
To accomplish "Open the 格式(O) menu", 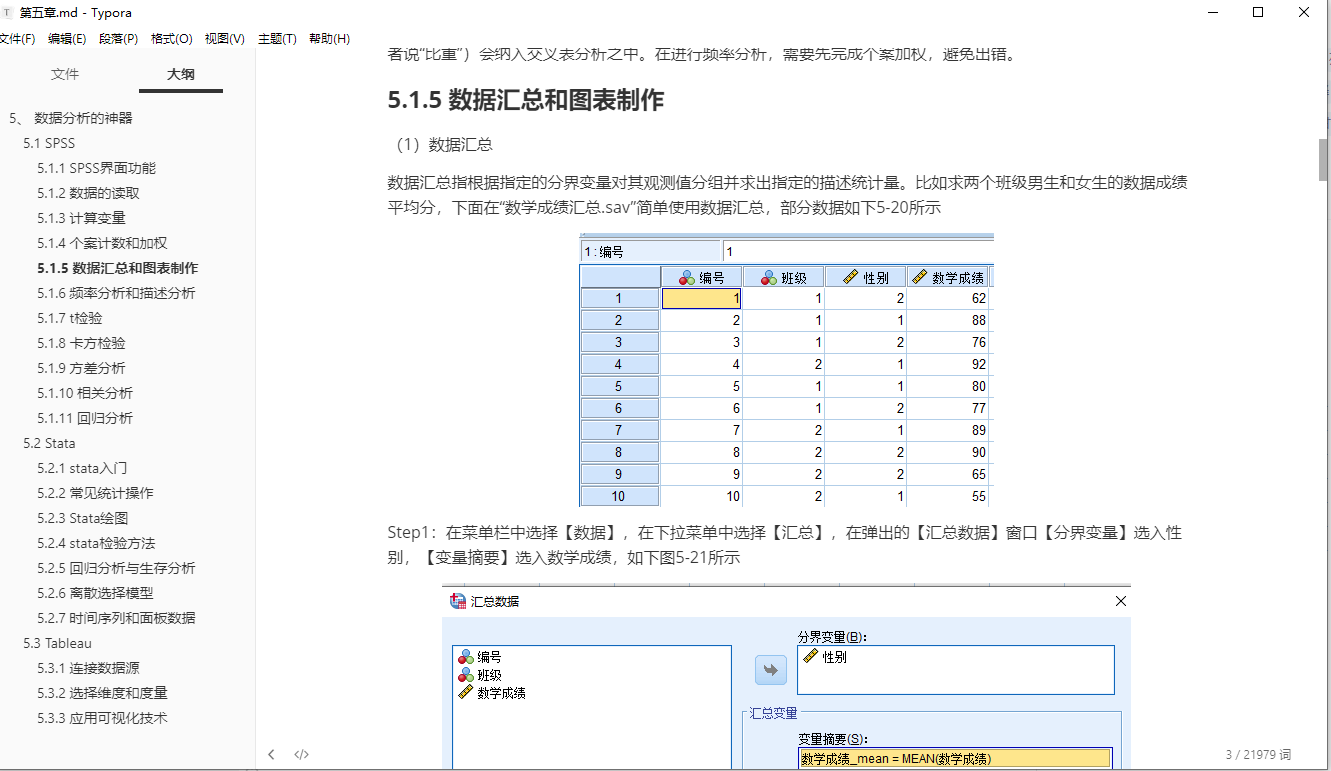I will coord(172,39).
